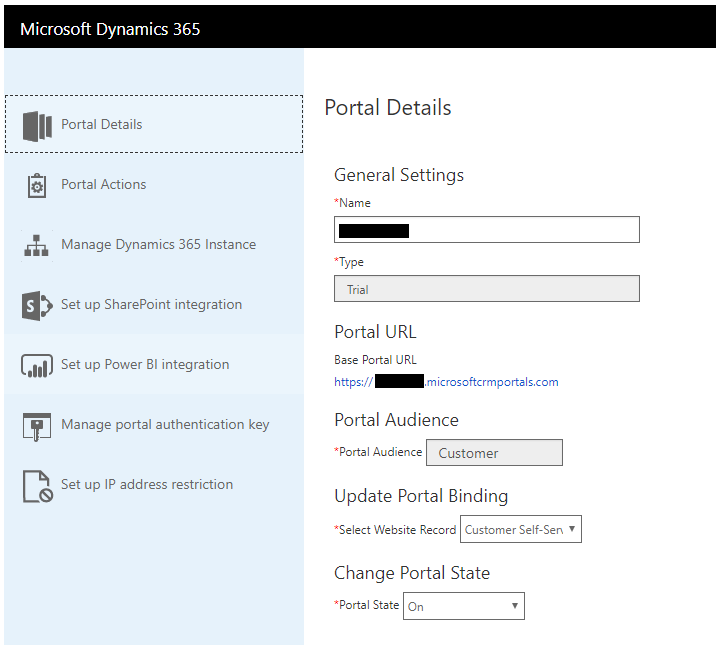The height and width of the screenshot is (645, 720).
Task: Click the Type field showing Trial
Action: (x=487, y=289)
